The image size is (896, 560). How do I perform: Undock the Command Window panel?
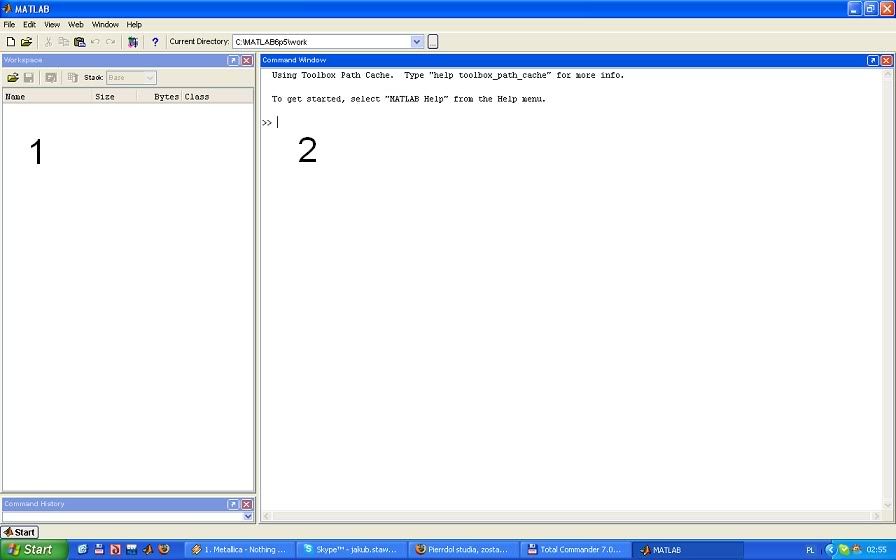coord(873,60)
